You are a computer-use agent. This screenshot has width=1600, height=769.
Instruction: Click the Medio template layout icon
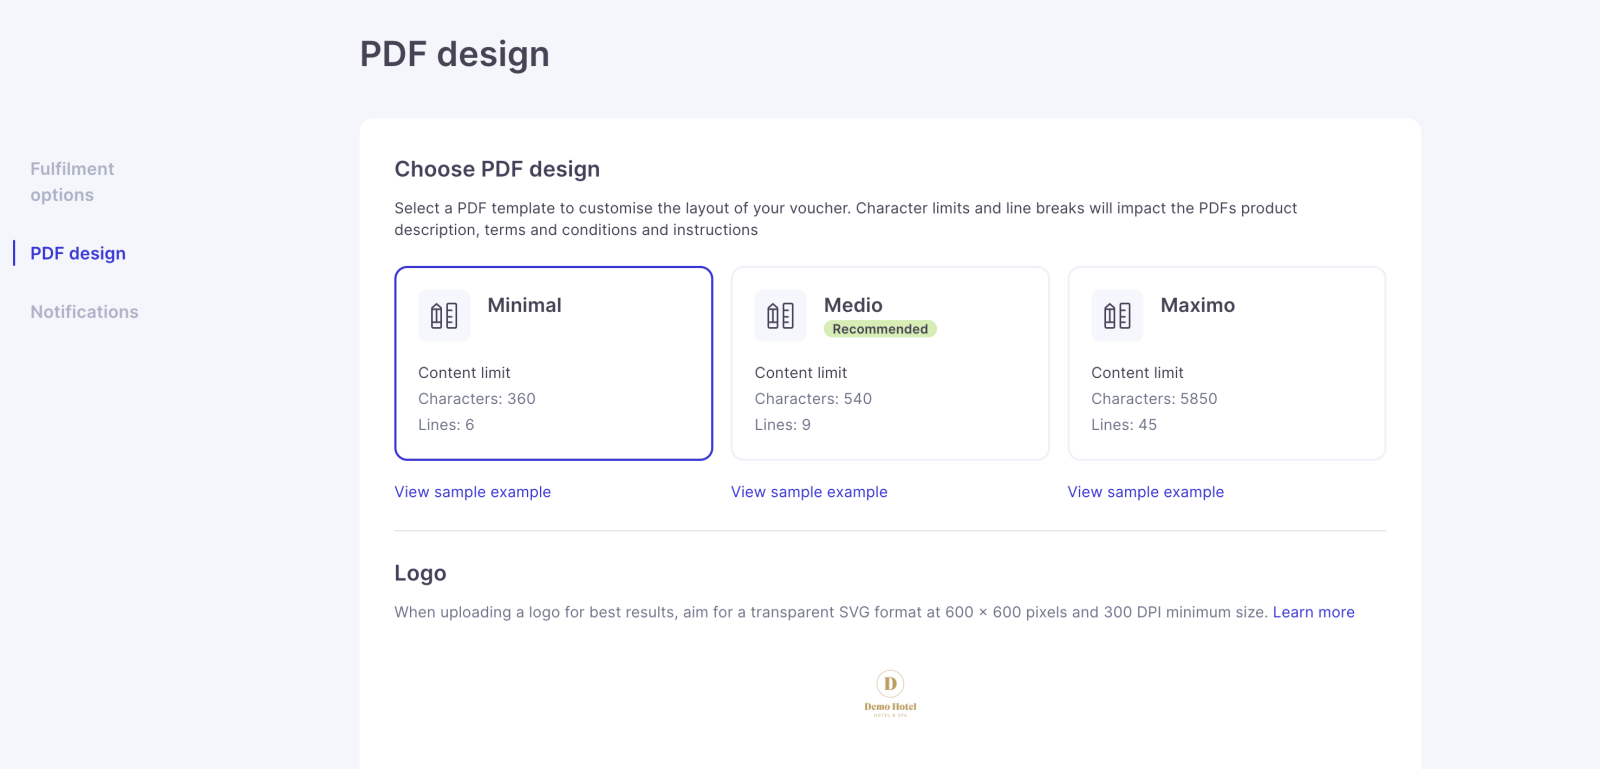780,316
